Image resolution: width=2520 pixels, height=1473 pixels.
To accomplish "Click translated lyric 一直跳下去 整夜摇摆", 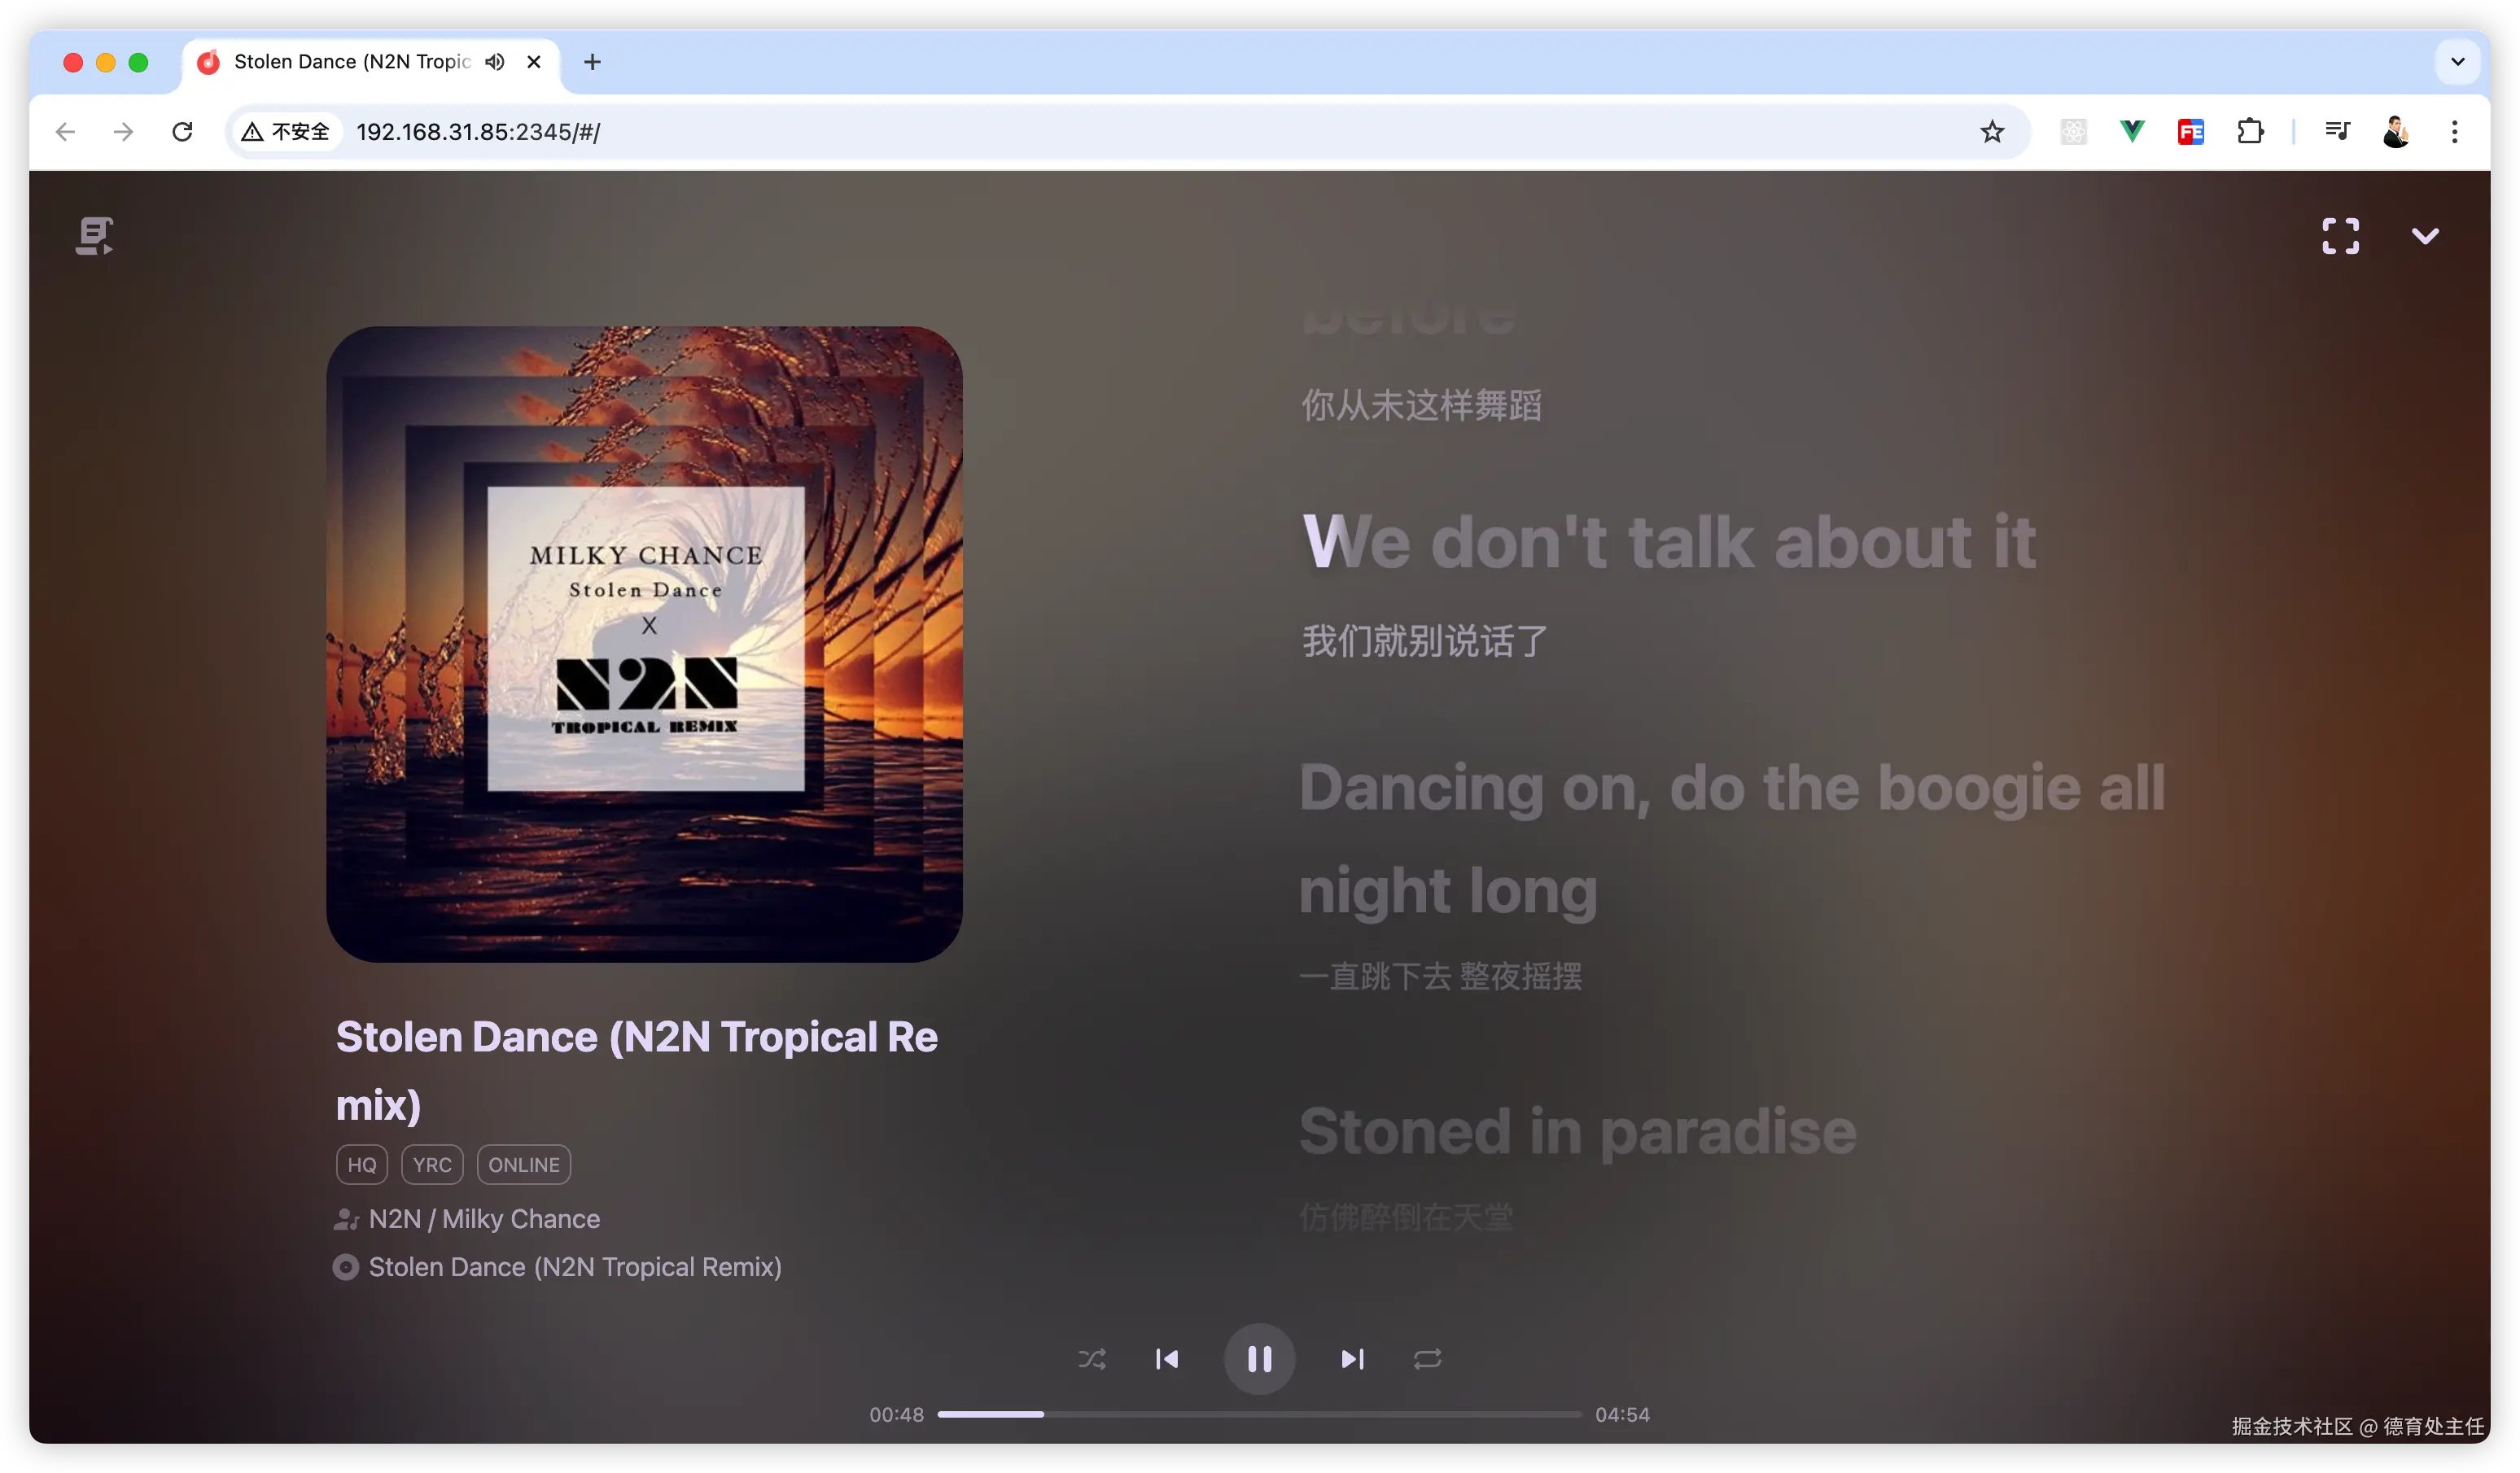I will tap(1440, 976).
